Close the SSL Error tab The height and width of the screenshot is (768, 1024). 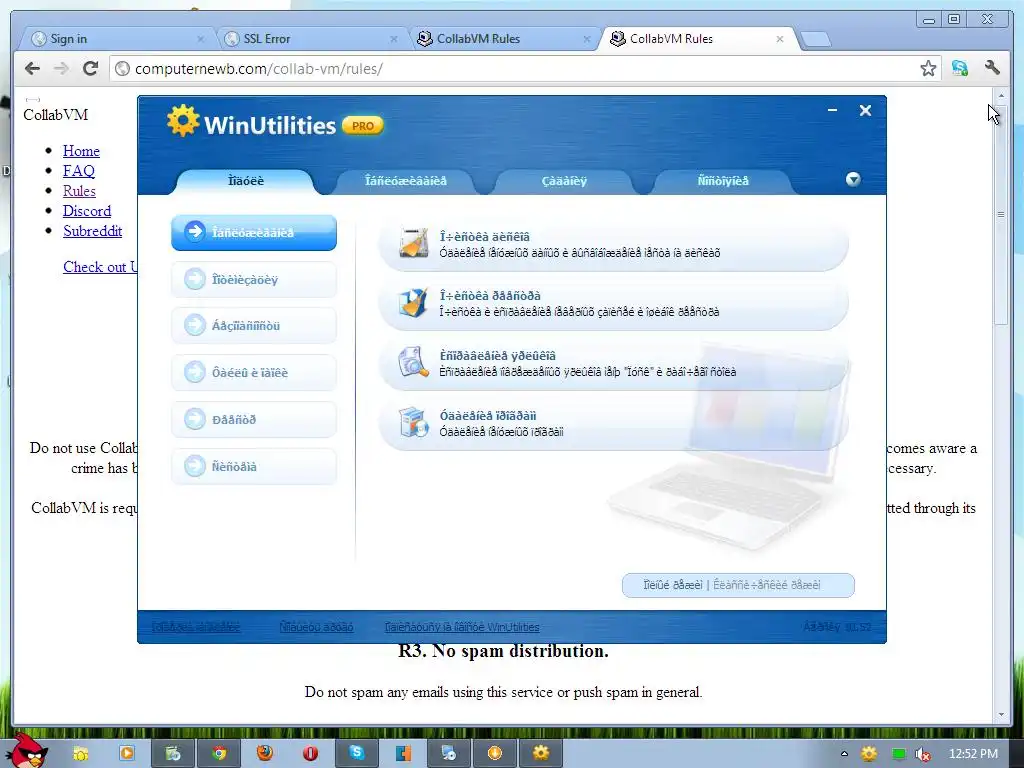[394, 39]
